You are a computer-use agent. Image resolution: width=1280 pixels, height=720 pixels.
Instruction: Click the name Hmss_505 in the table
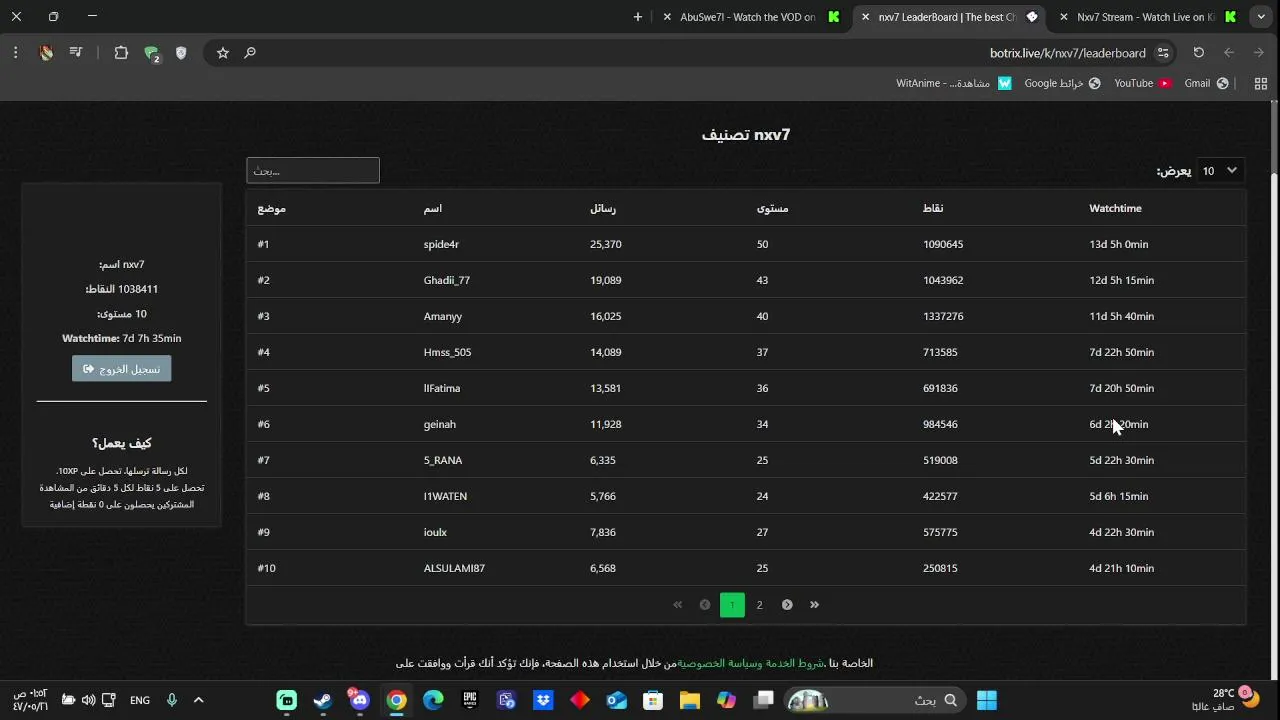447,352
